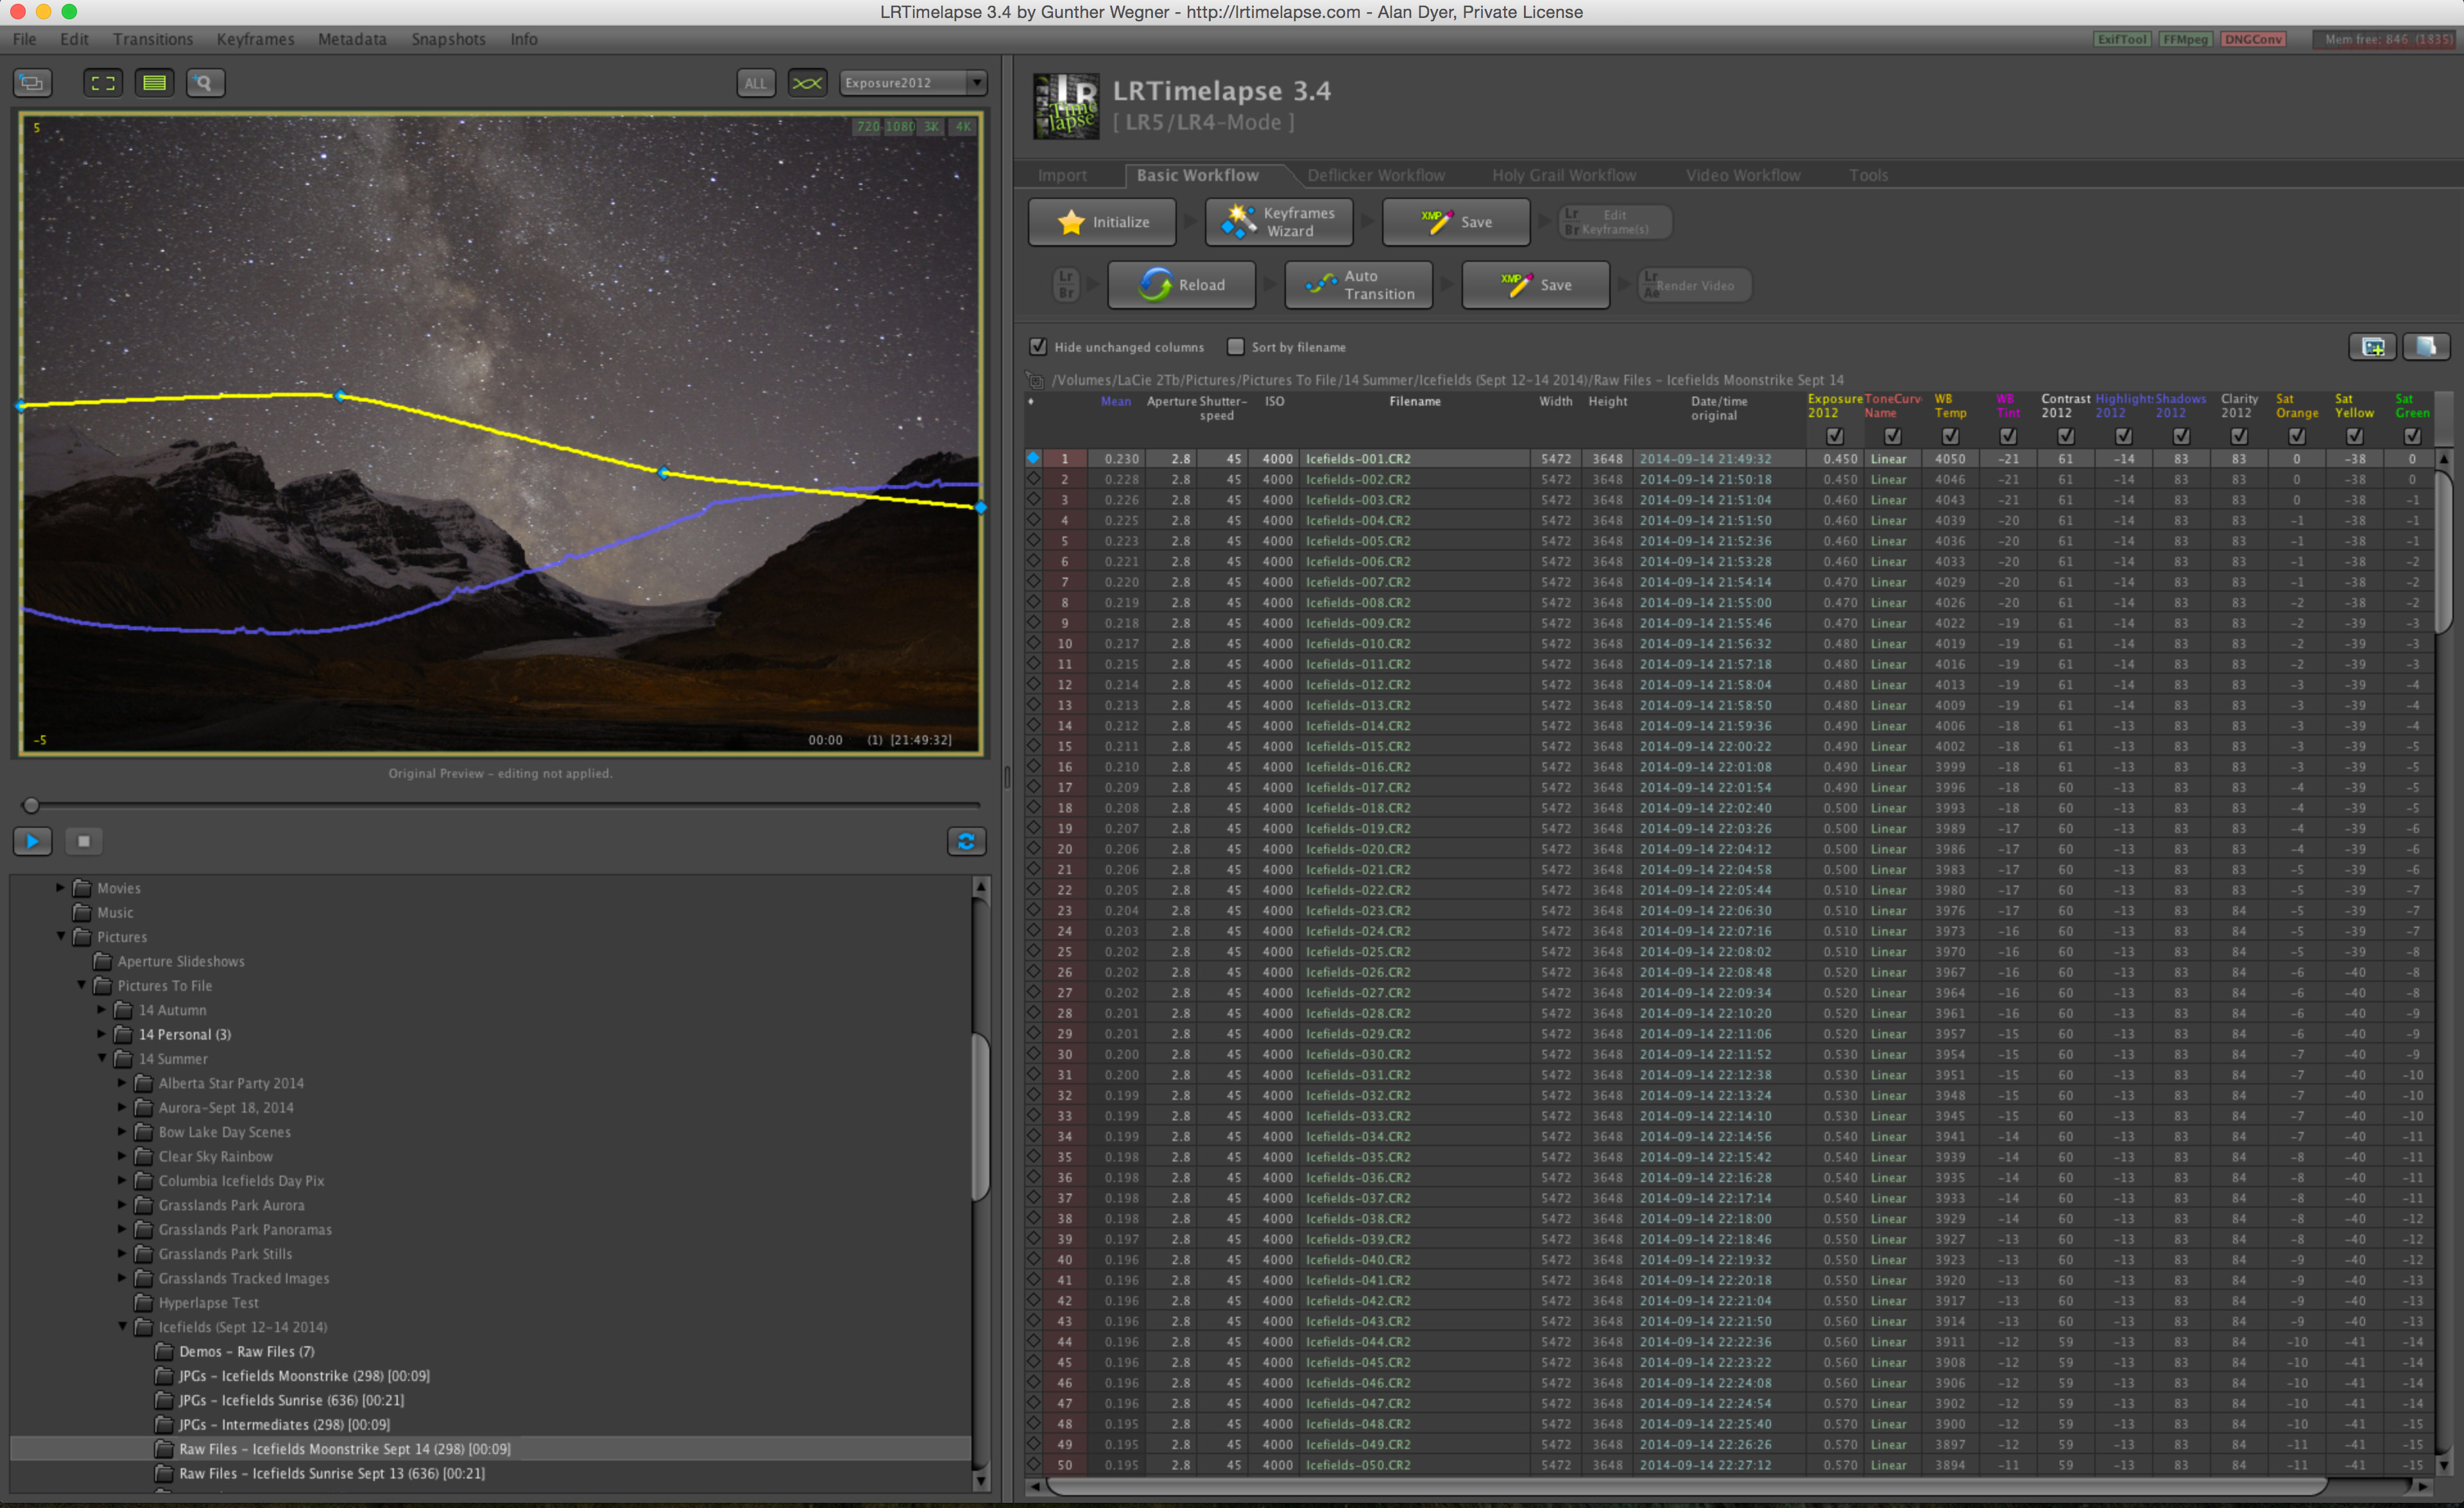Click the Initialize star button
This screenshot has height=1508, width=2464.
[x=1101, y=222]
